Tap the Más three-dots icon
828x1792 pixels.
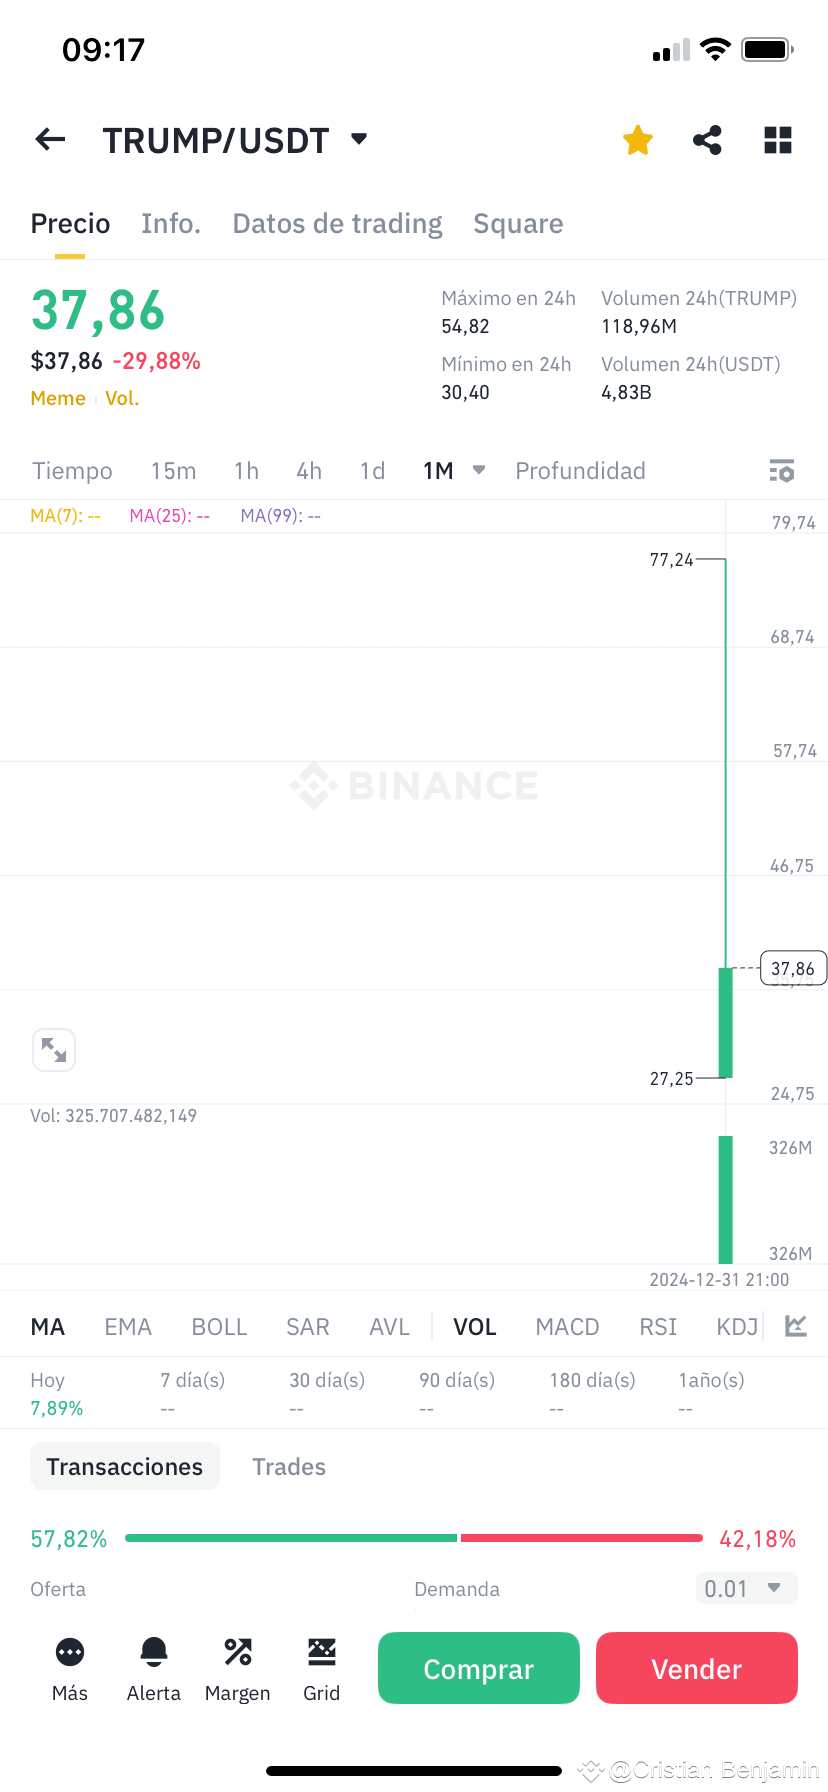click(x=70, y=1652)
